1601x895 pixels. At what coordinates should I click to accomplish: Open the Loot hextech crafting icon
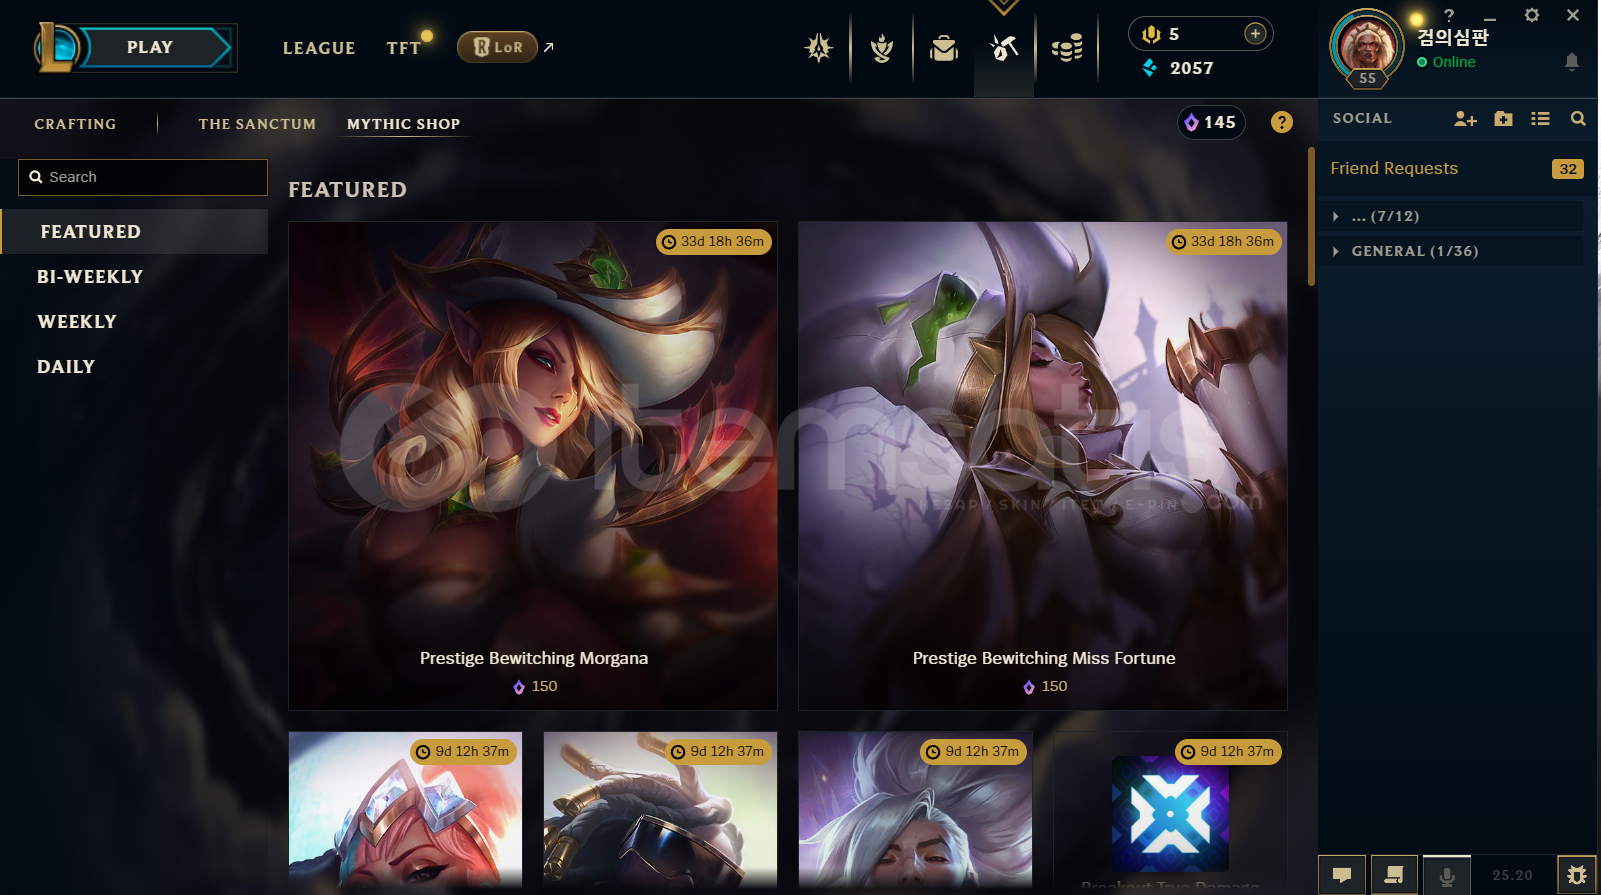(1004, 47)
